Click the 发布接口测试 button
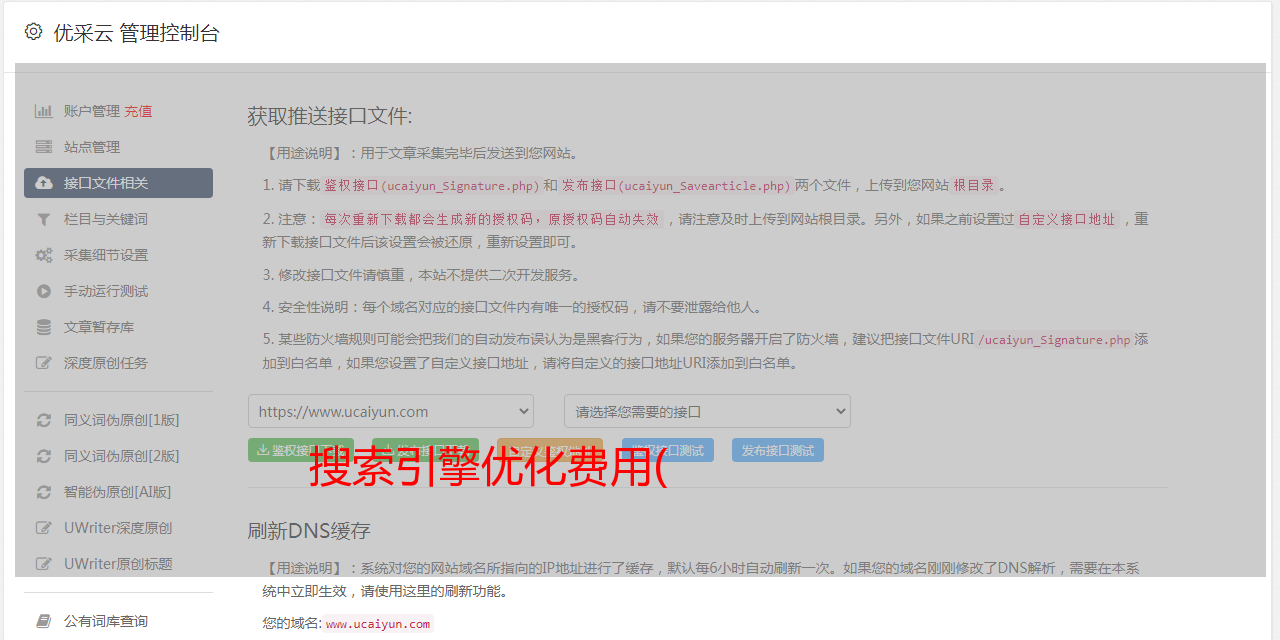The image size is (1280, 640). pyautogui.click(x=778, y=450)
